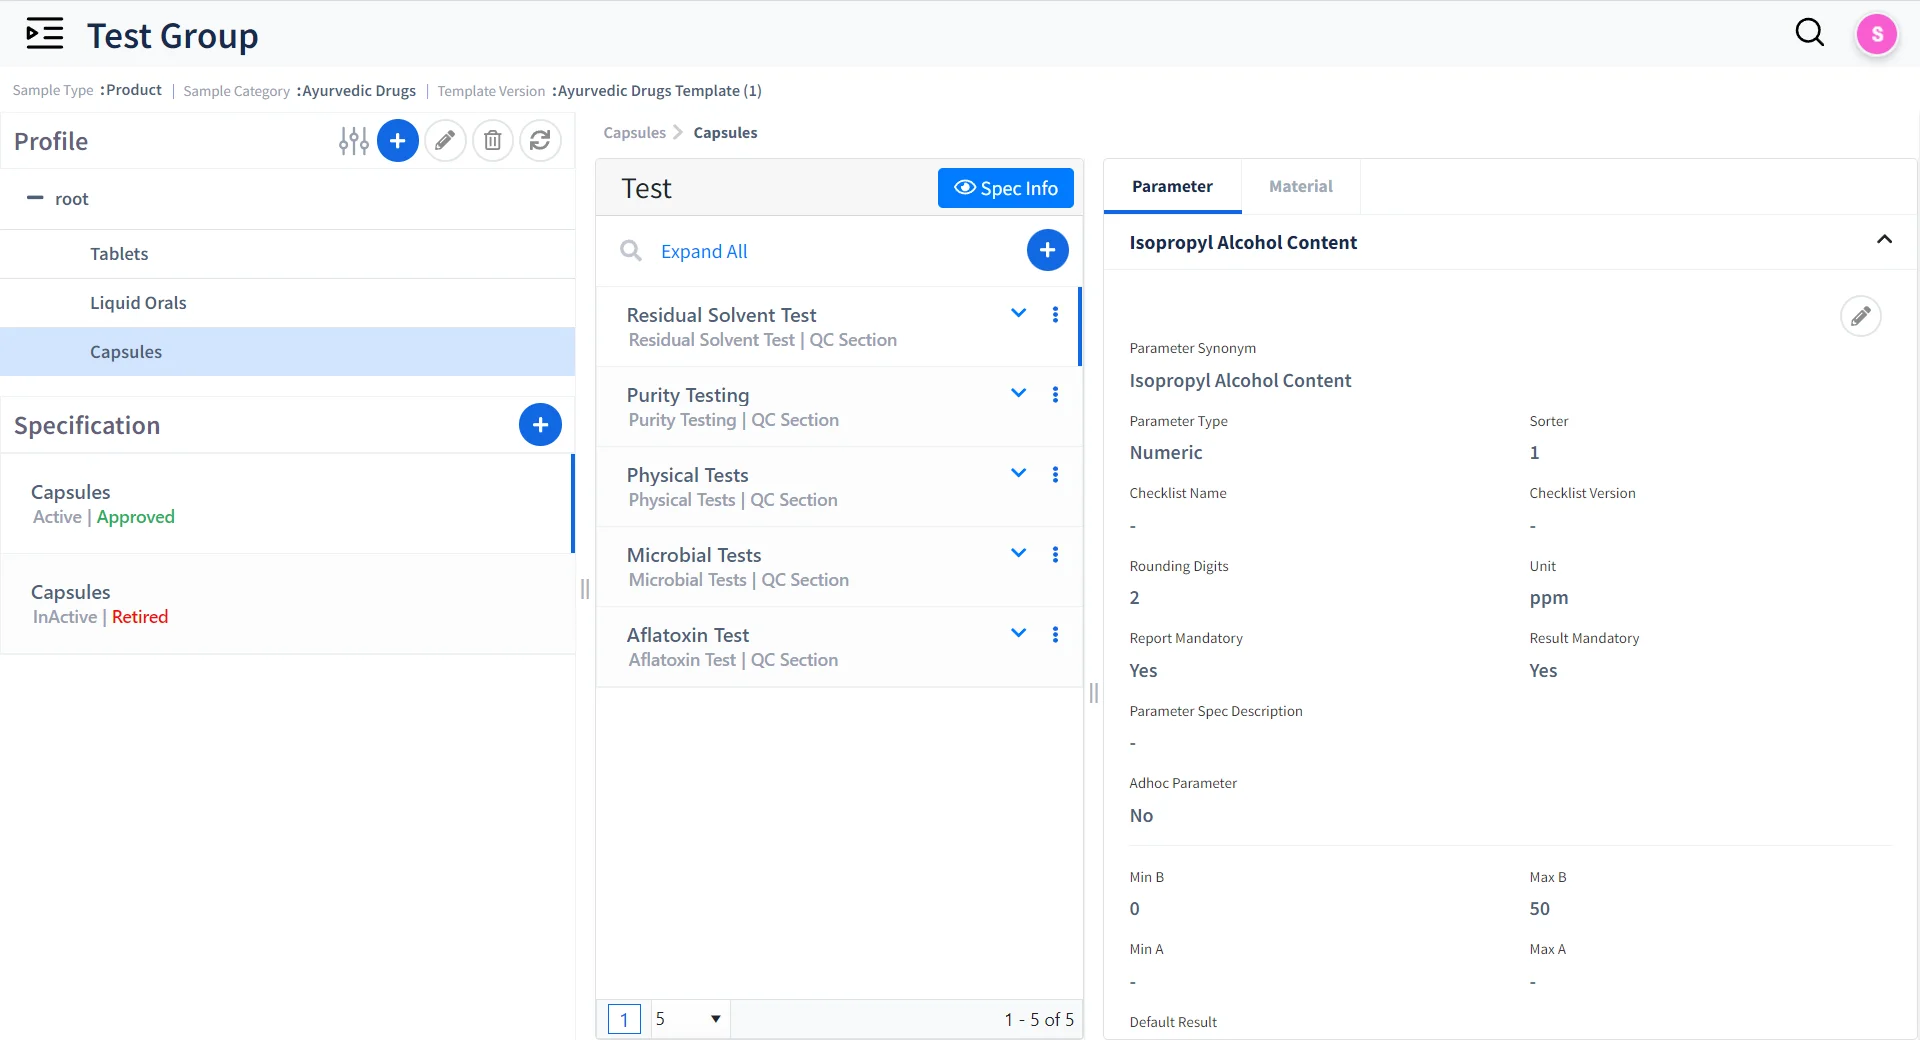
Task: Open options menu for Physical Tests
Action: pyautogui.click(x=1055, y=475)
